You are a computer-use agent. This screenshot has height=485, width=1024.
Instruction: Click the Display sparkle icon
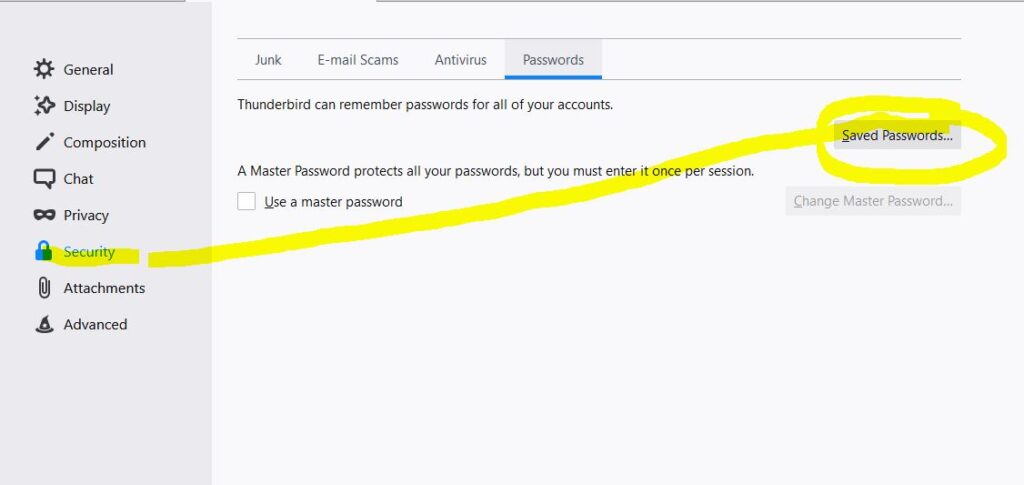(x=44, y=106)
